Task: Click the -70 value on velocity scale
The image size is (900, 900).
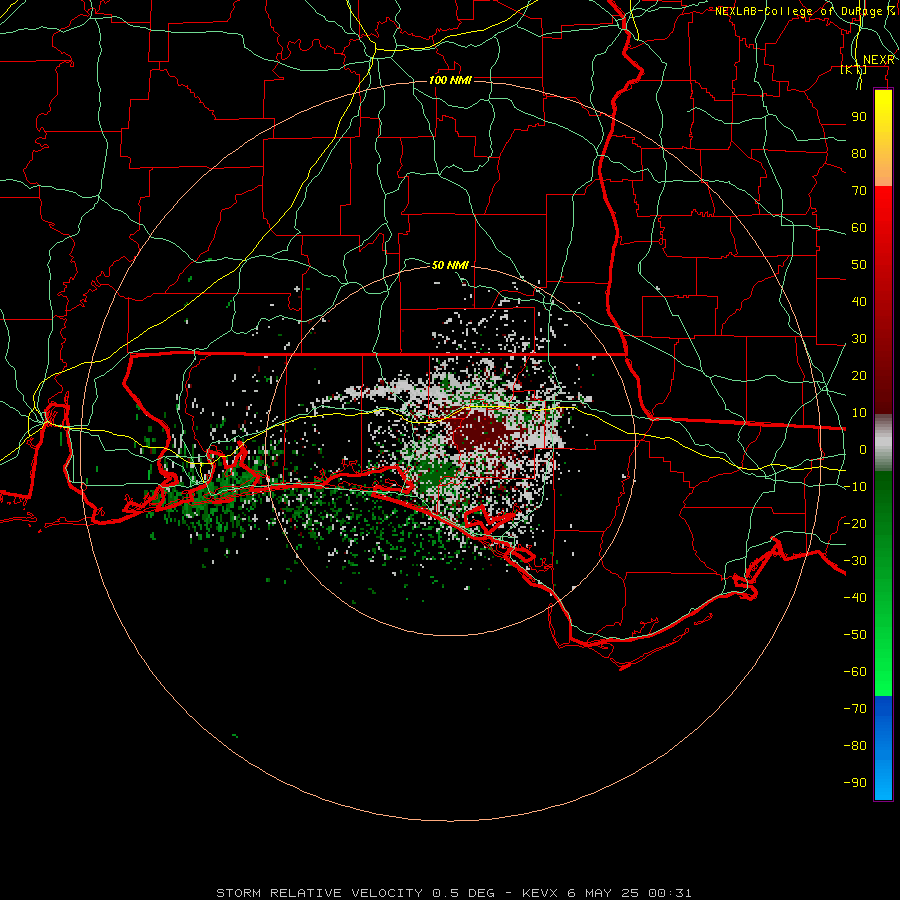Action: coord(855,709)
